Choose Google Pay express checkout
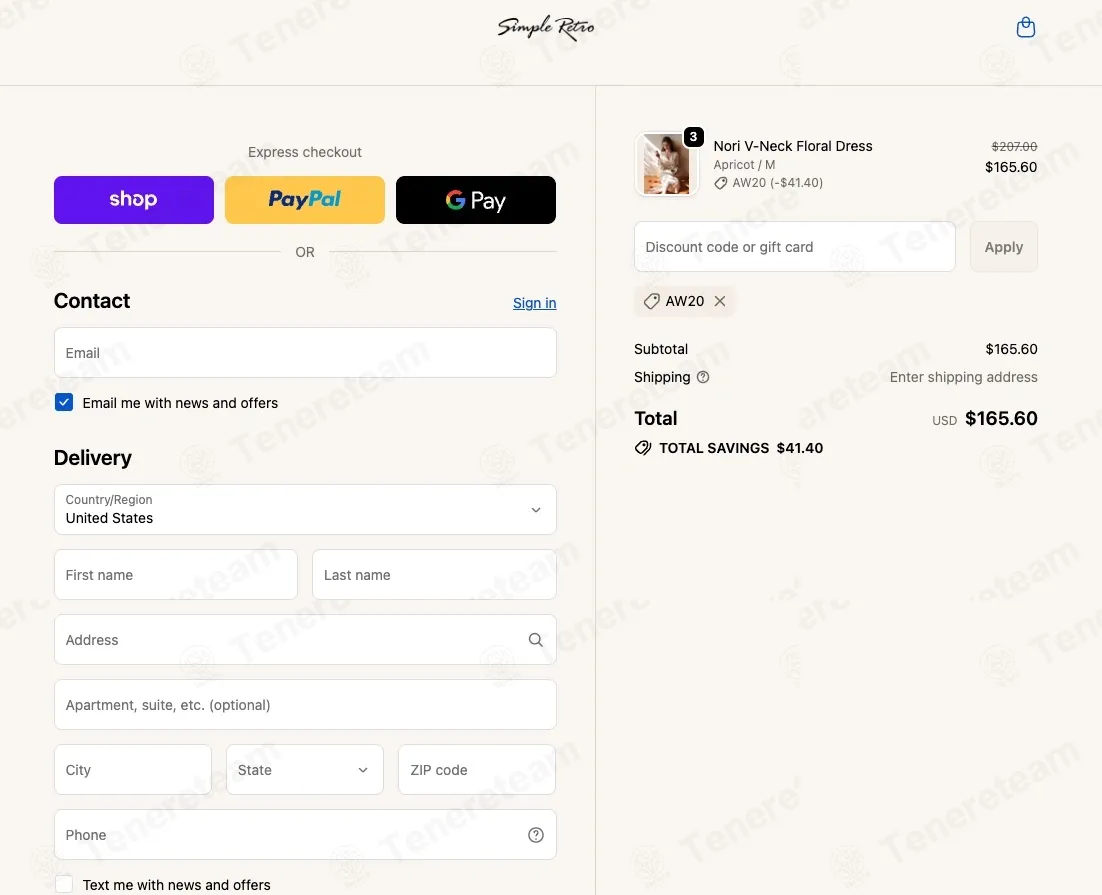1102x895 pixels. coord(476,200)
